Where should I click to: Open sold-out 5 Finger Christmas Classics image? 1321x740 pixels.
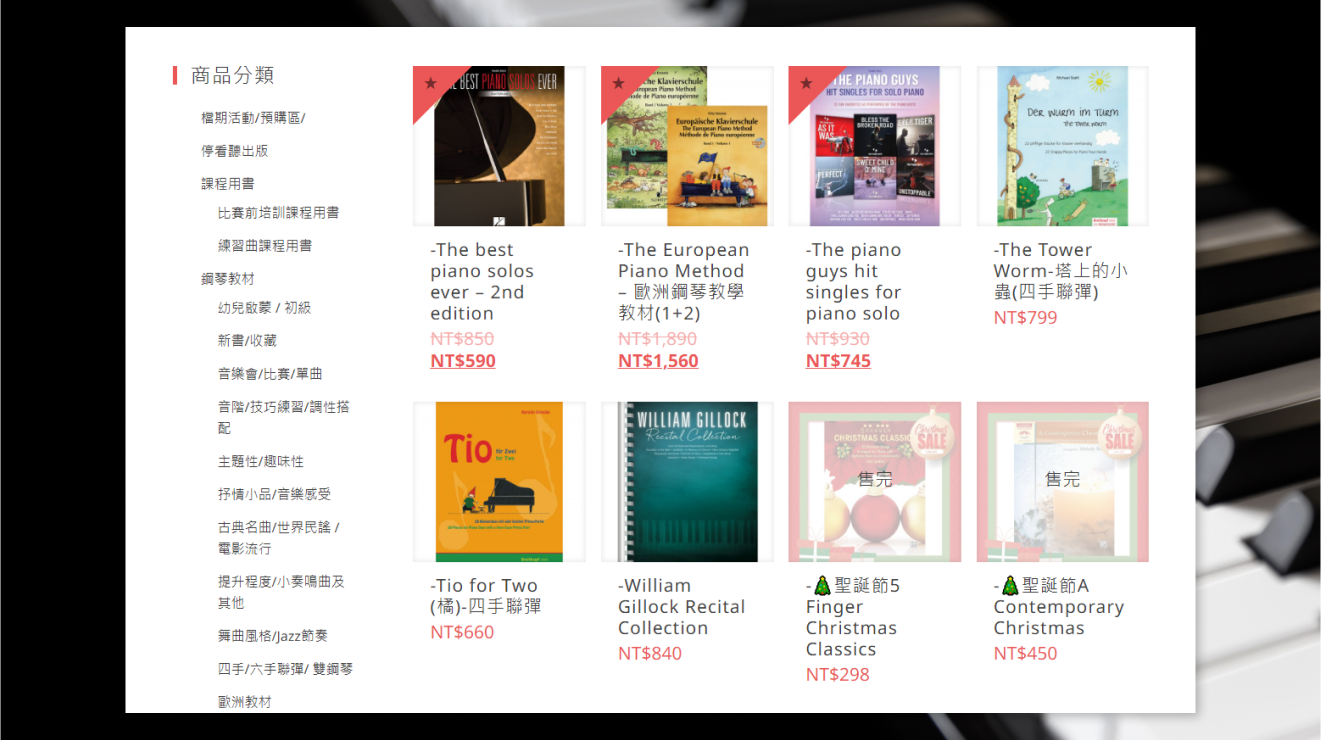tap(875, 482)
